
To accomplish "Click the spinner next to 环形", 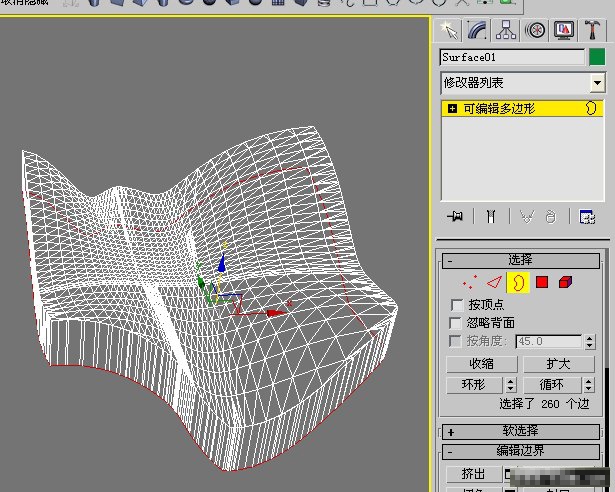I will coord(510,385).
